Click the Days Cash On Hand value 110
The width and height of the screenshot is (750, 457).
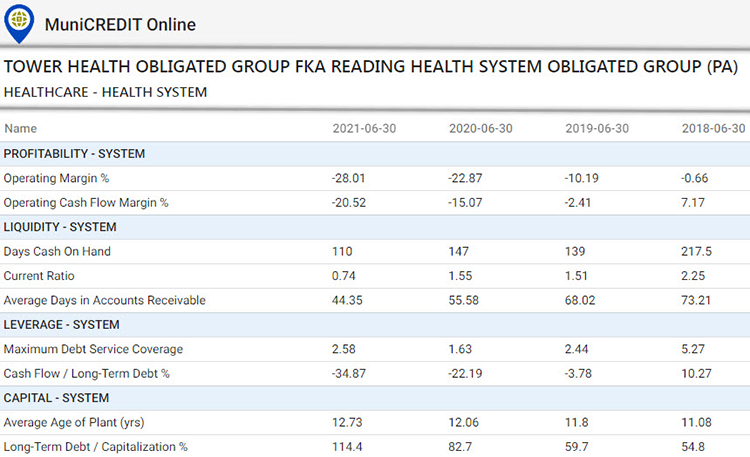(342, 251)
